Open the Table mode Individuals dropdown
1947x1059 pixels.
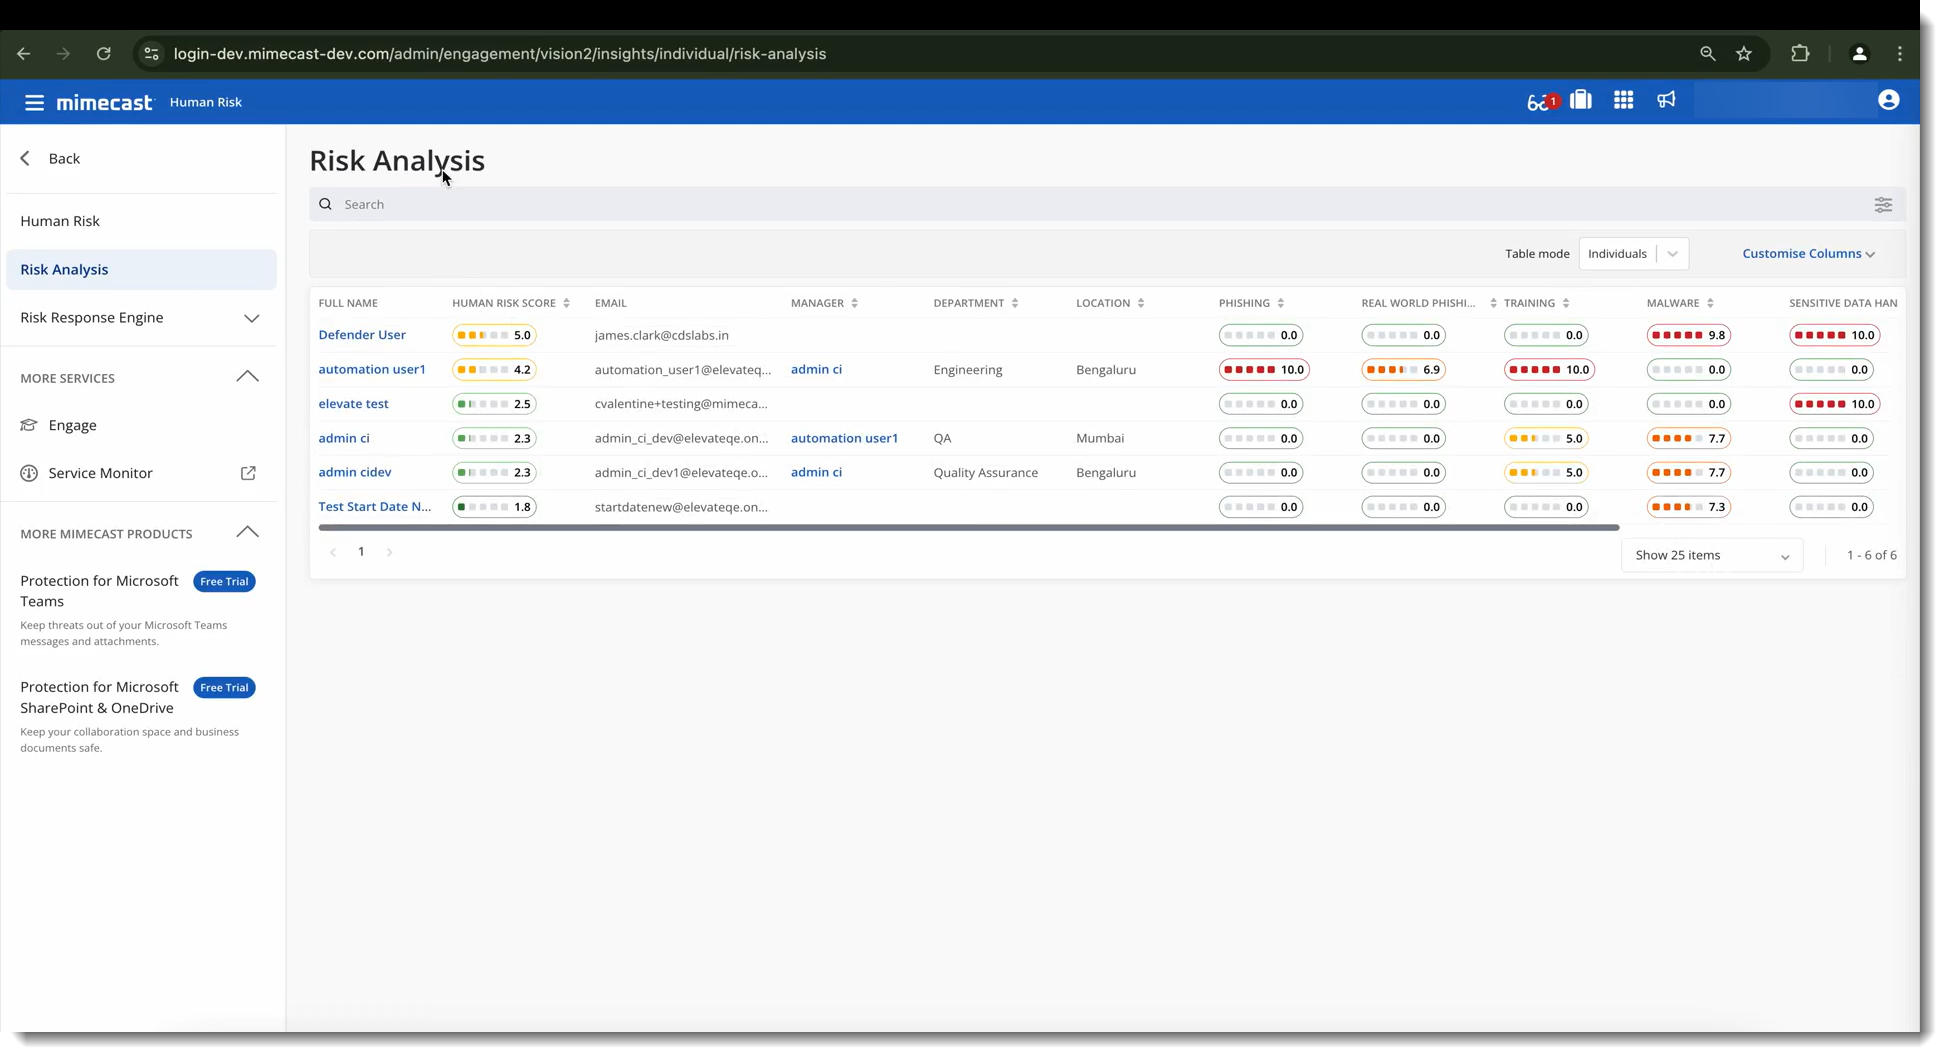tap(1633, 254)
